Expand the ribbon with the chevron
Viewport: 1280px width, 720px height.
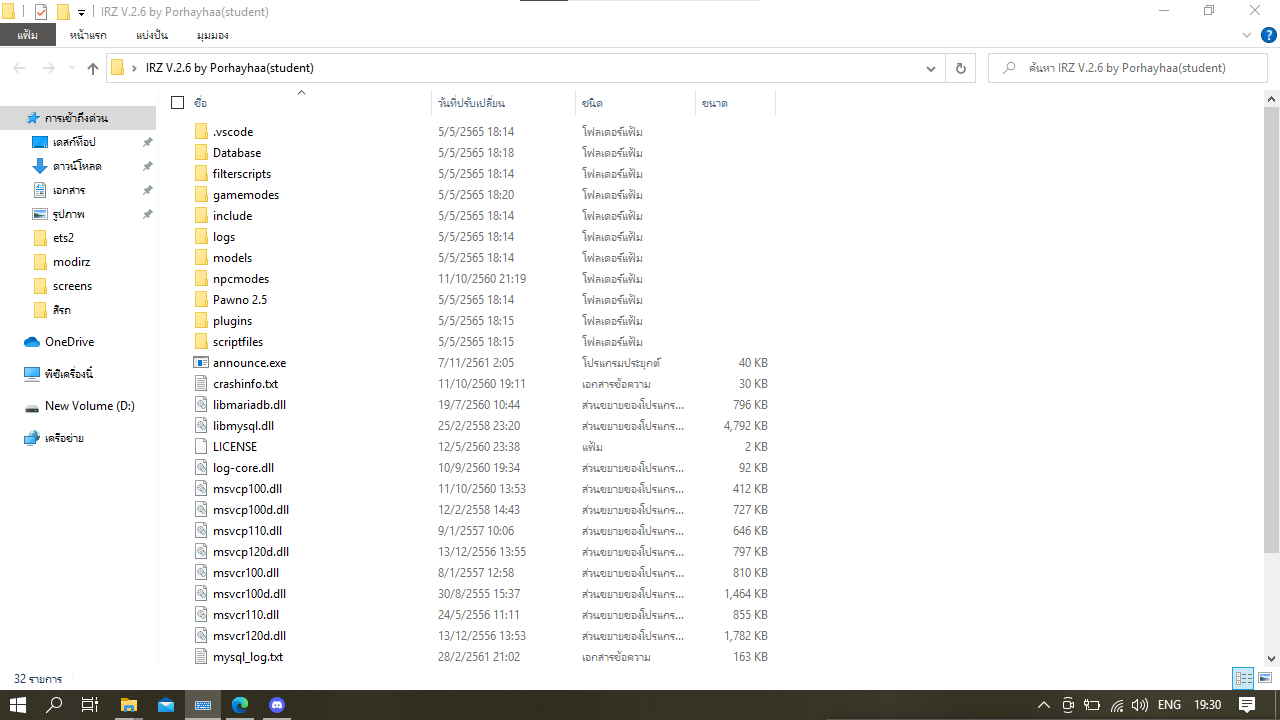[1247, 35]
